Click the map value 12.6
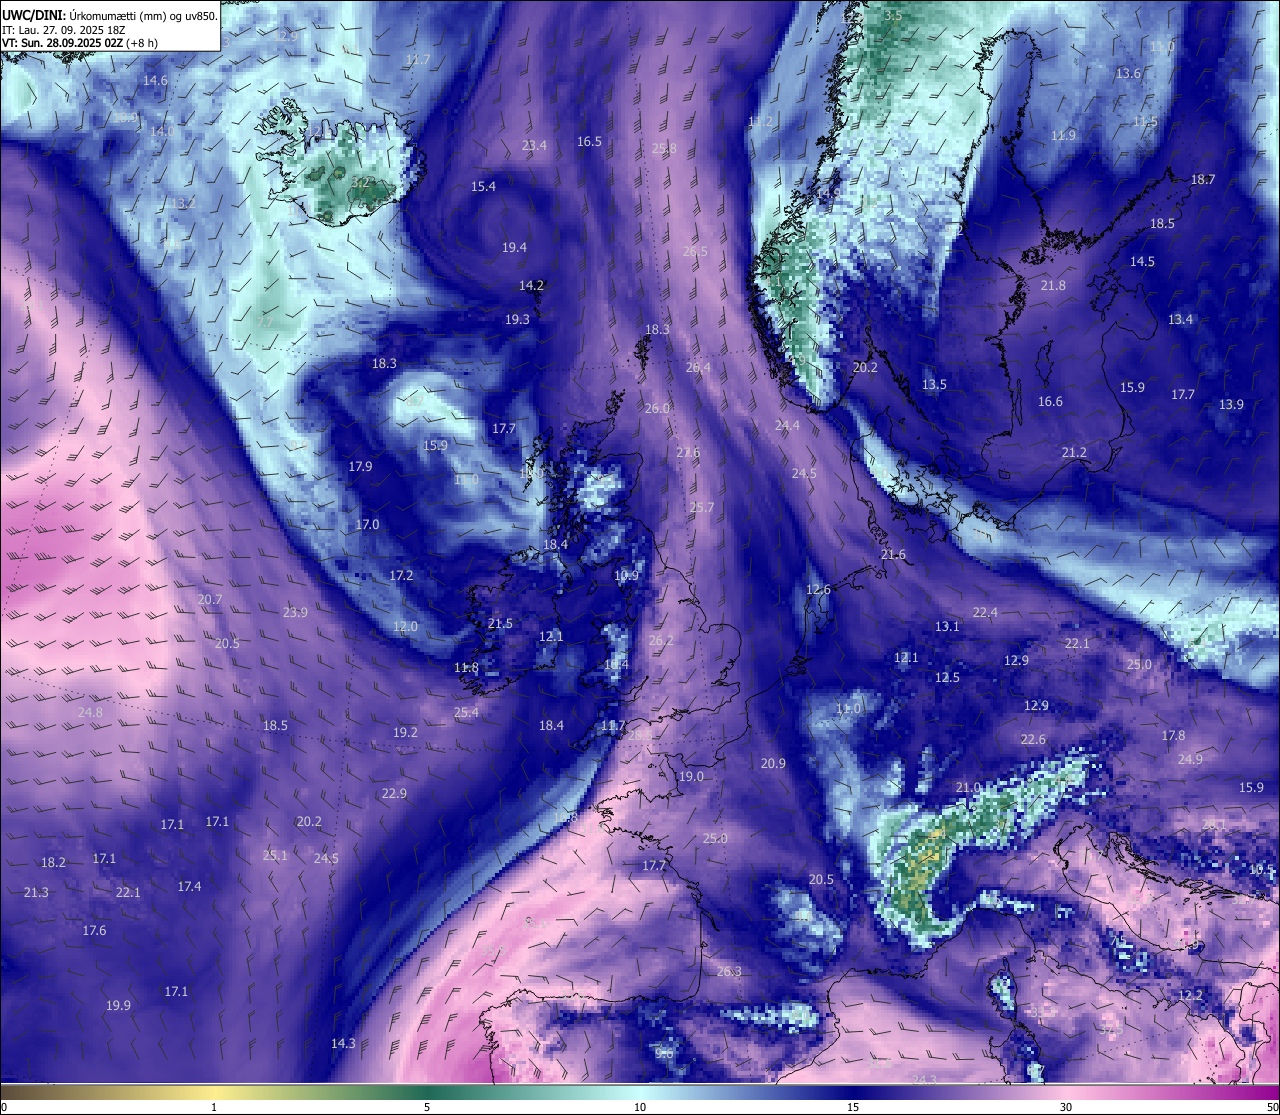The height and width of the screenshot is (1115, 1280). click(x=818, y=589)
